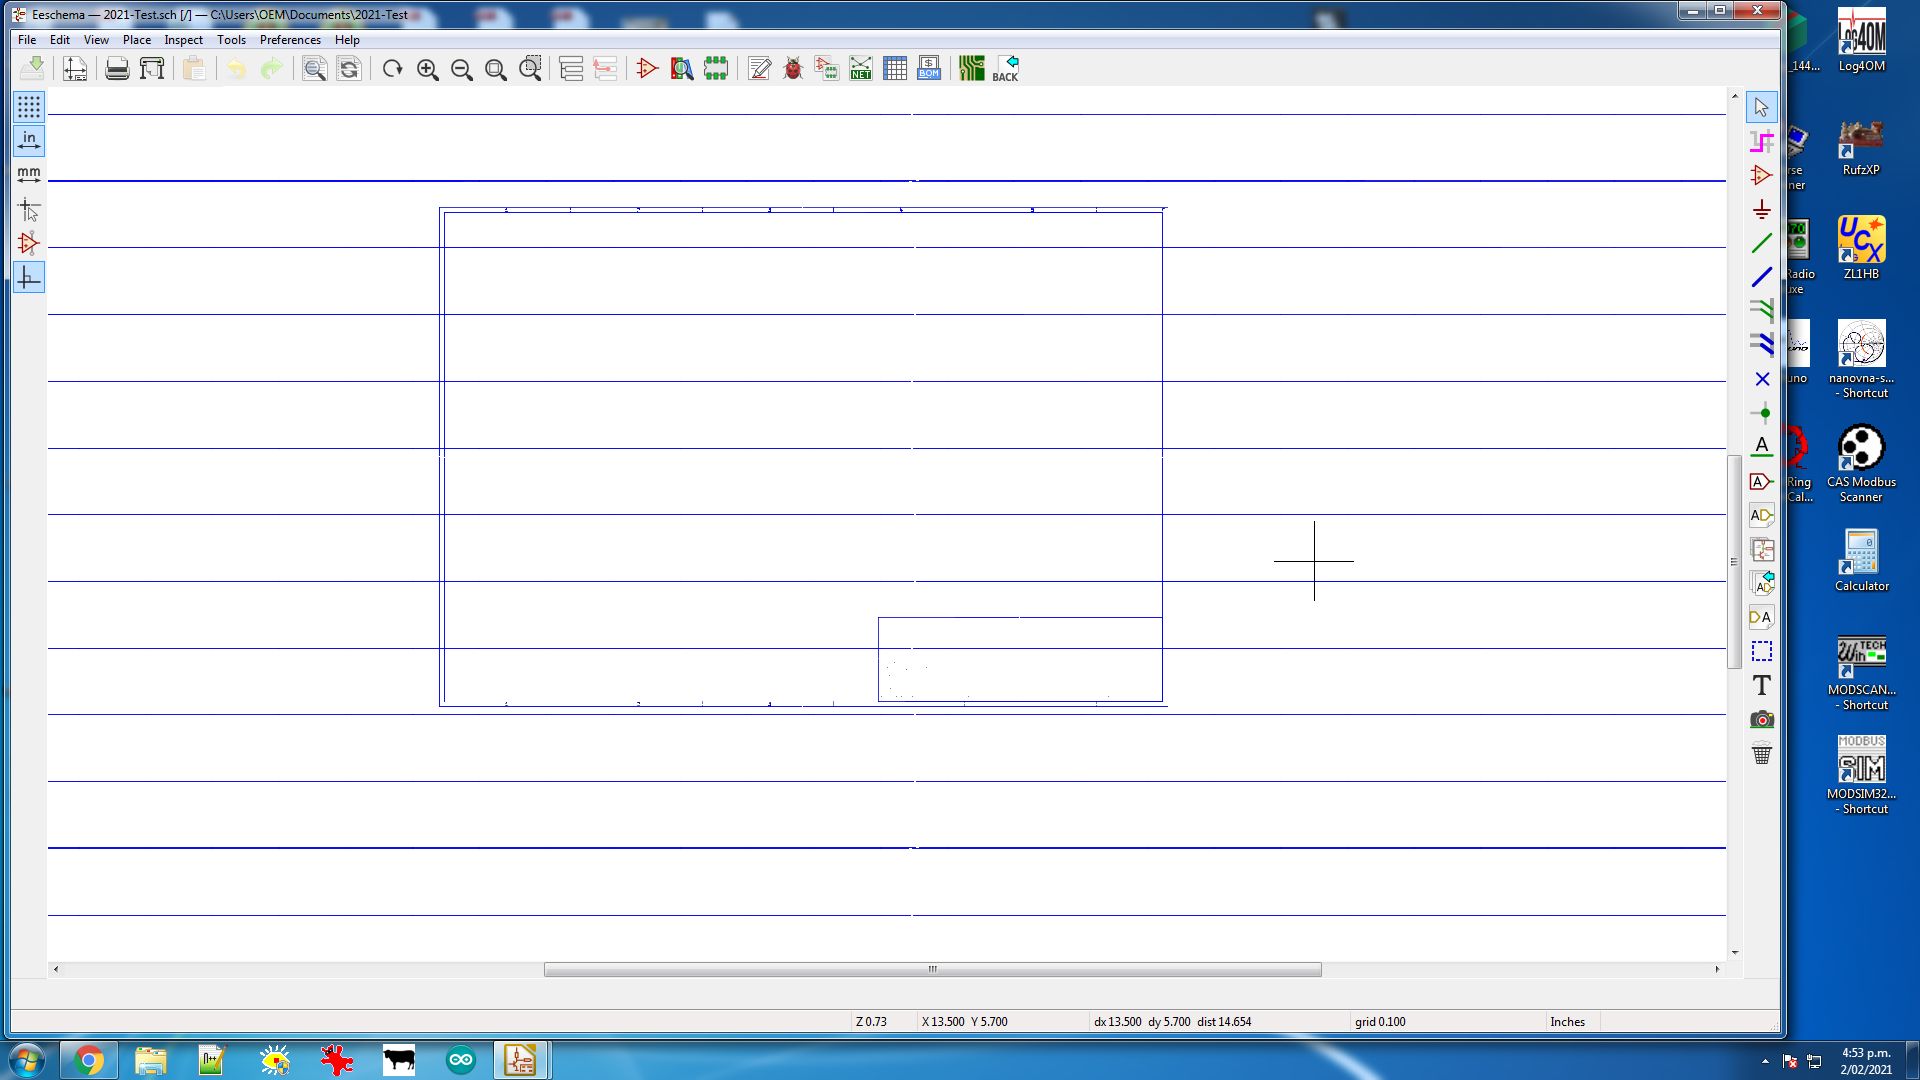This screenshot has width=1920, height=1080.
Task: Click the vertical scrollbar down arrow
Action: pyautogui.click(x=1735, y=953)
